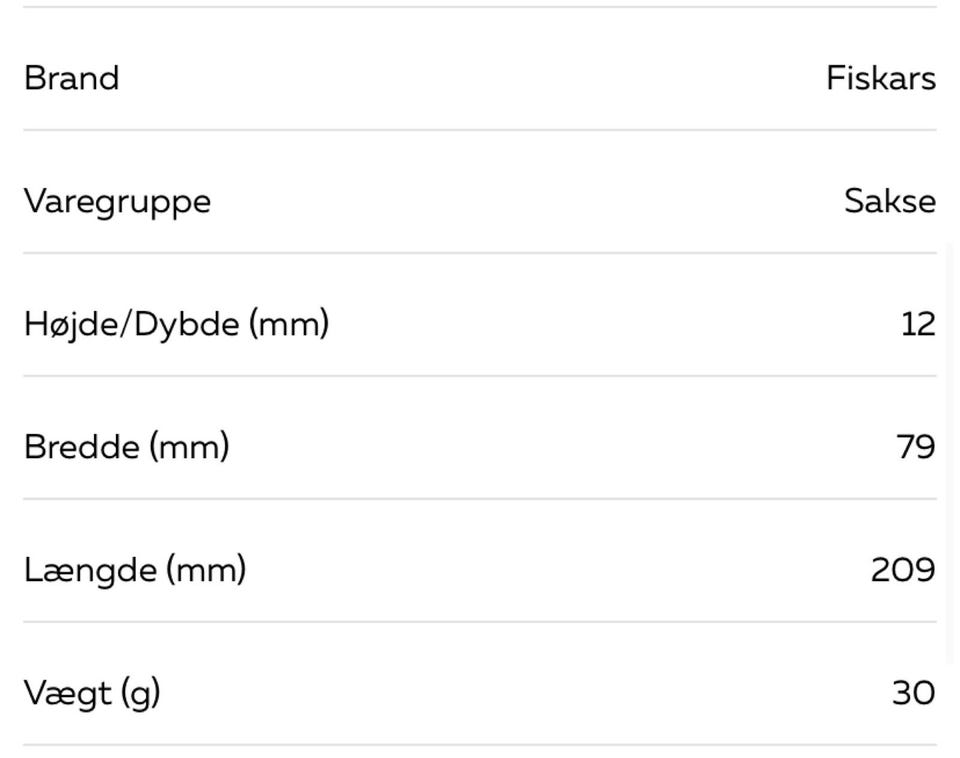Viewport: 960px width, 758px height.
Task: Click the Længde label text
Action: tap(91, 570)
